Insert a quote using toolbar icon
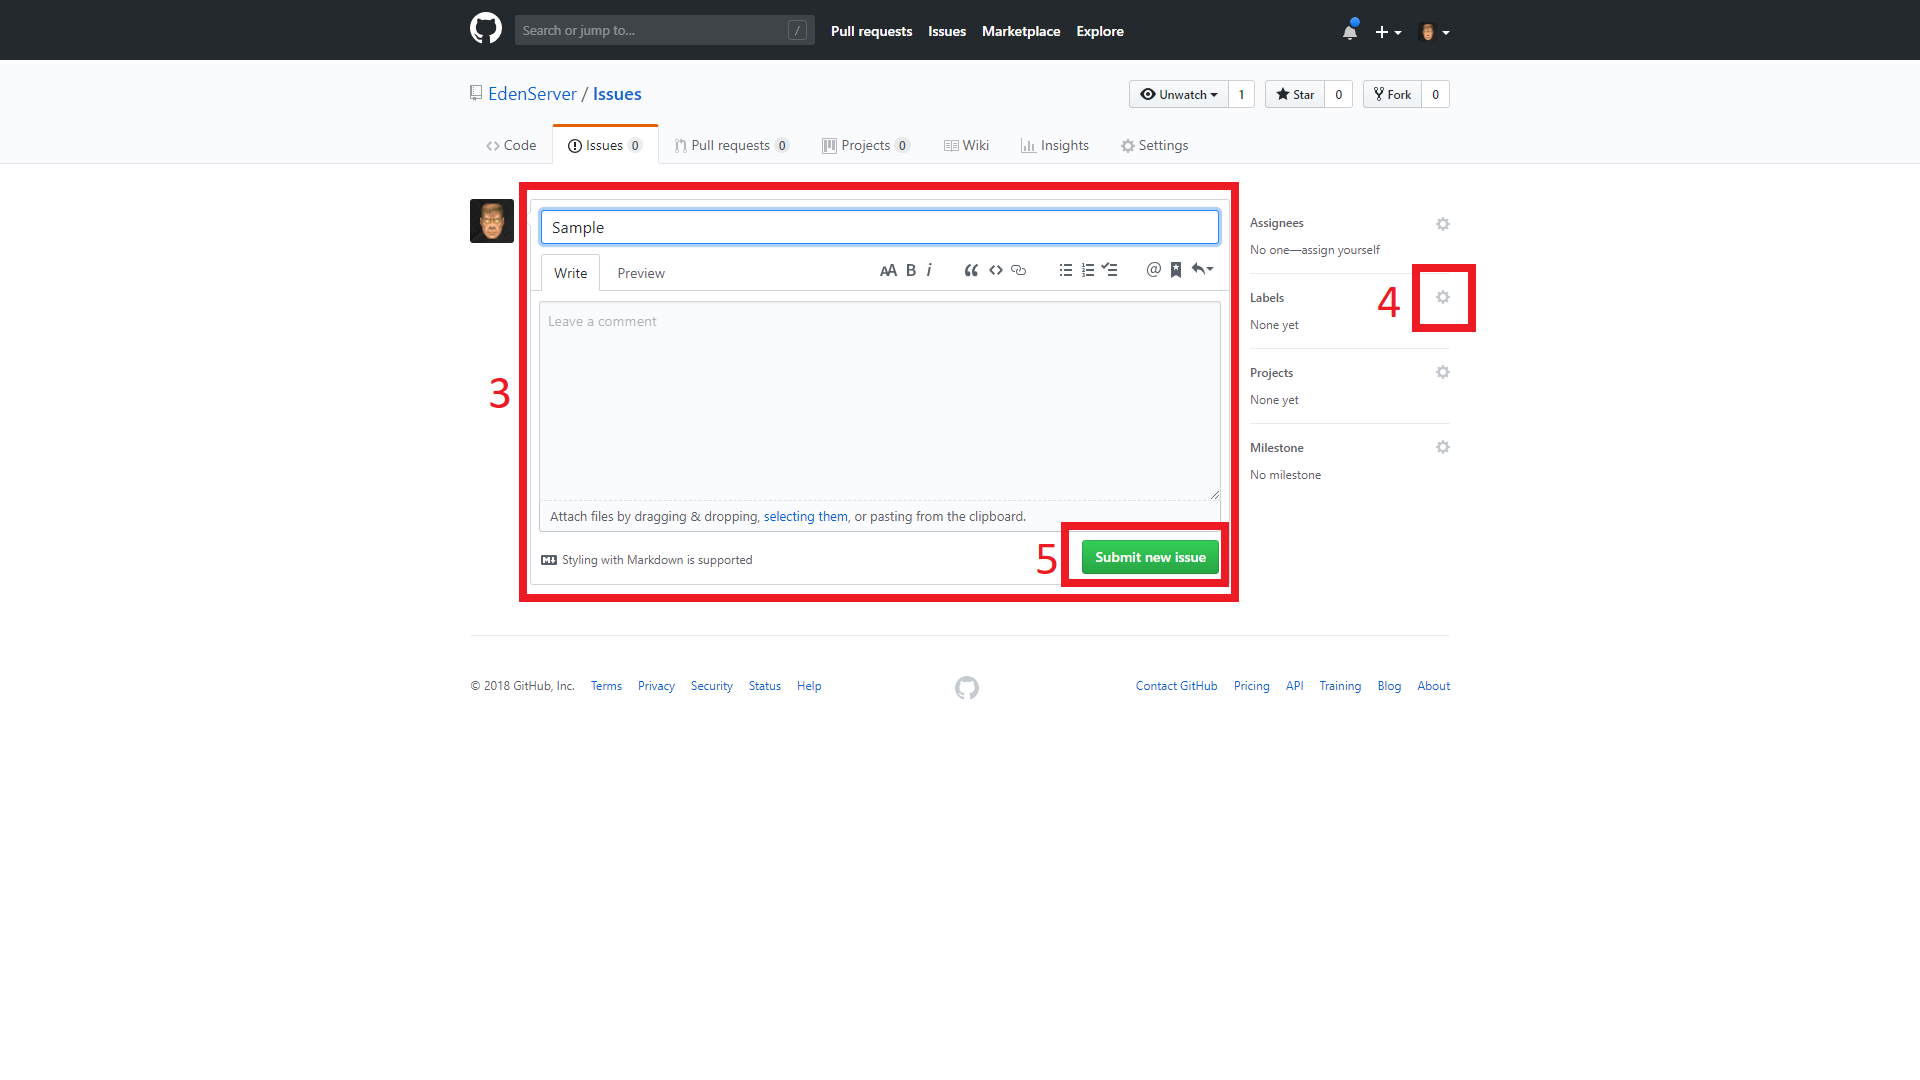This screenshot has height=1080, width=1920. tap(970, 270)
